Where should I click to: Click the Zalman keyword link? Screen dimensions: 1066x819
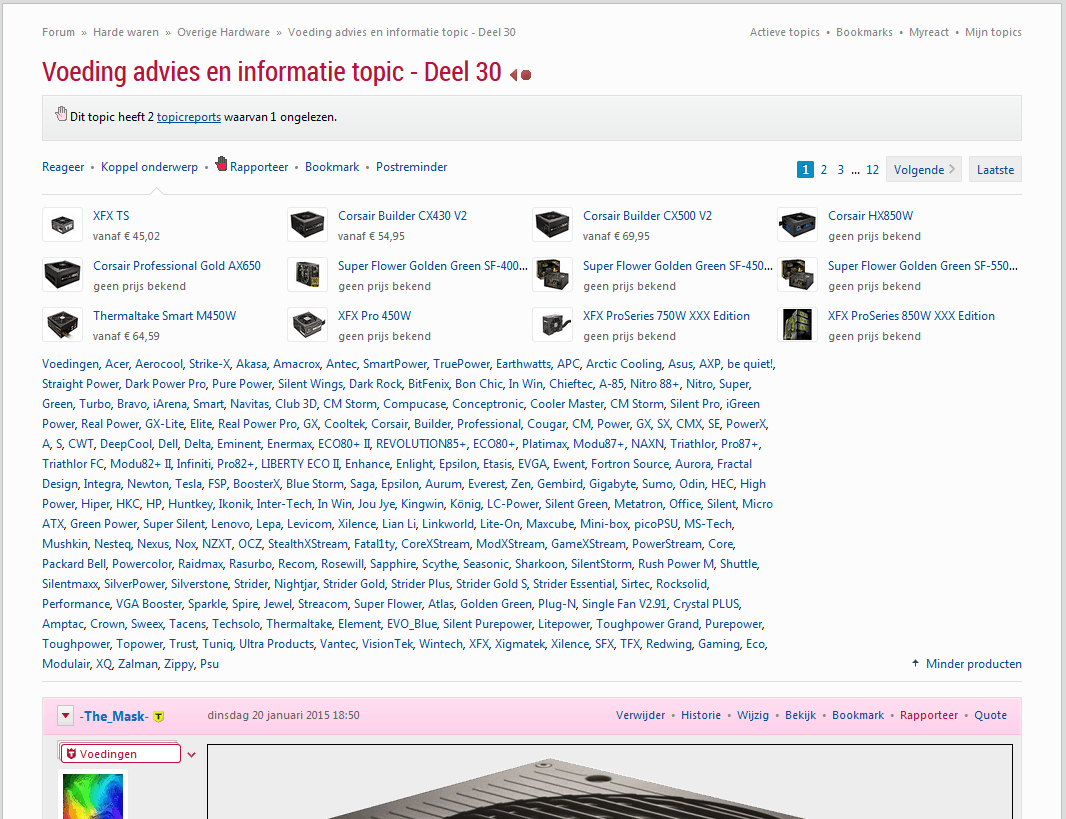tap(138, 663)
